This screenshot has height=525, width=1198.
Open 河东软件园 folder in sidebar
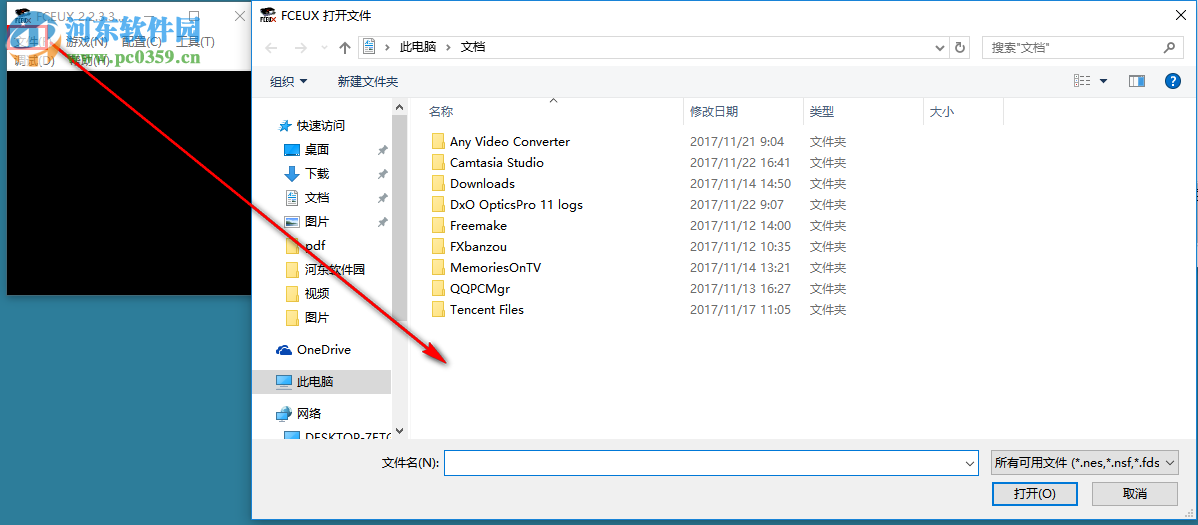(x=335, y=269)
